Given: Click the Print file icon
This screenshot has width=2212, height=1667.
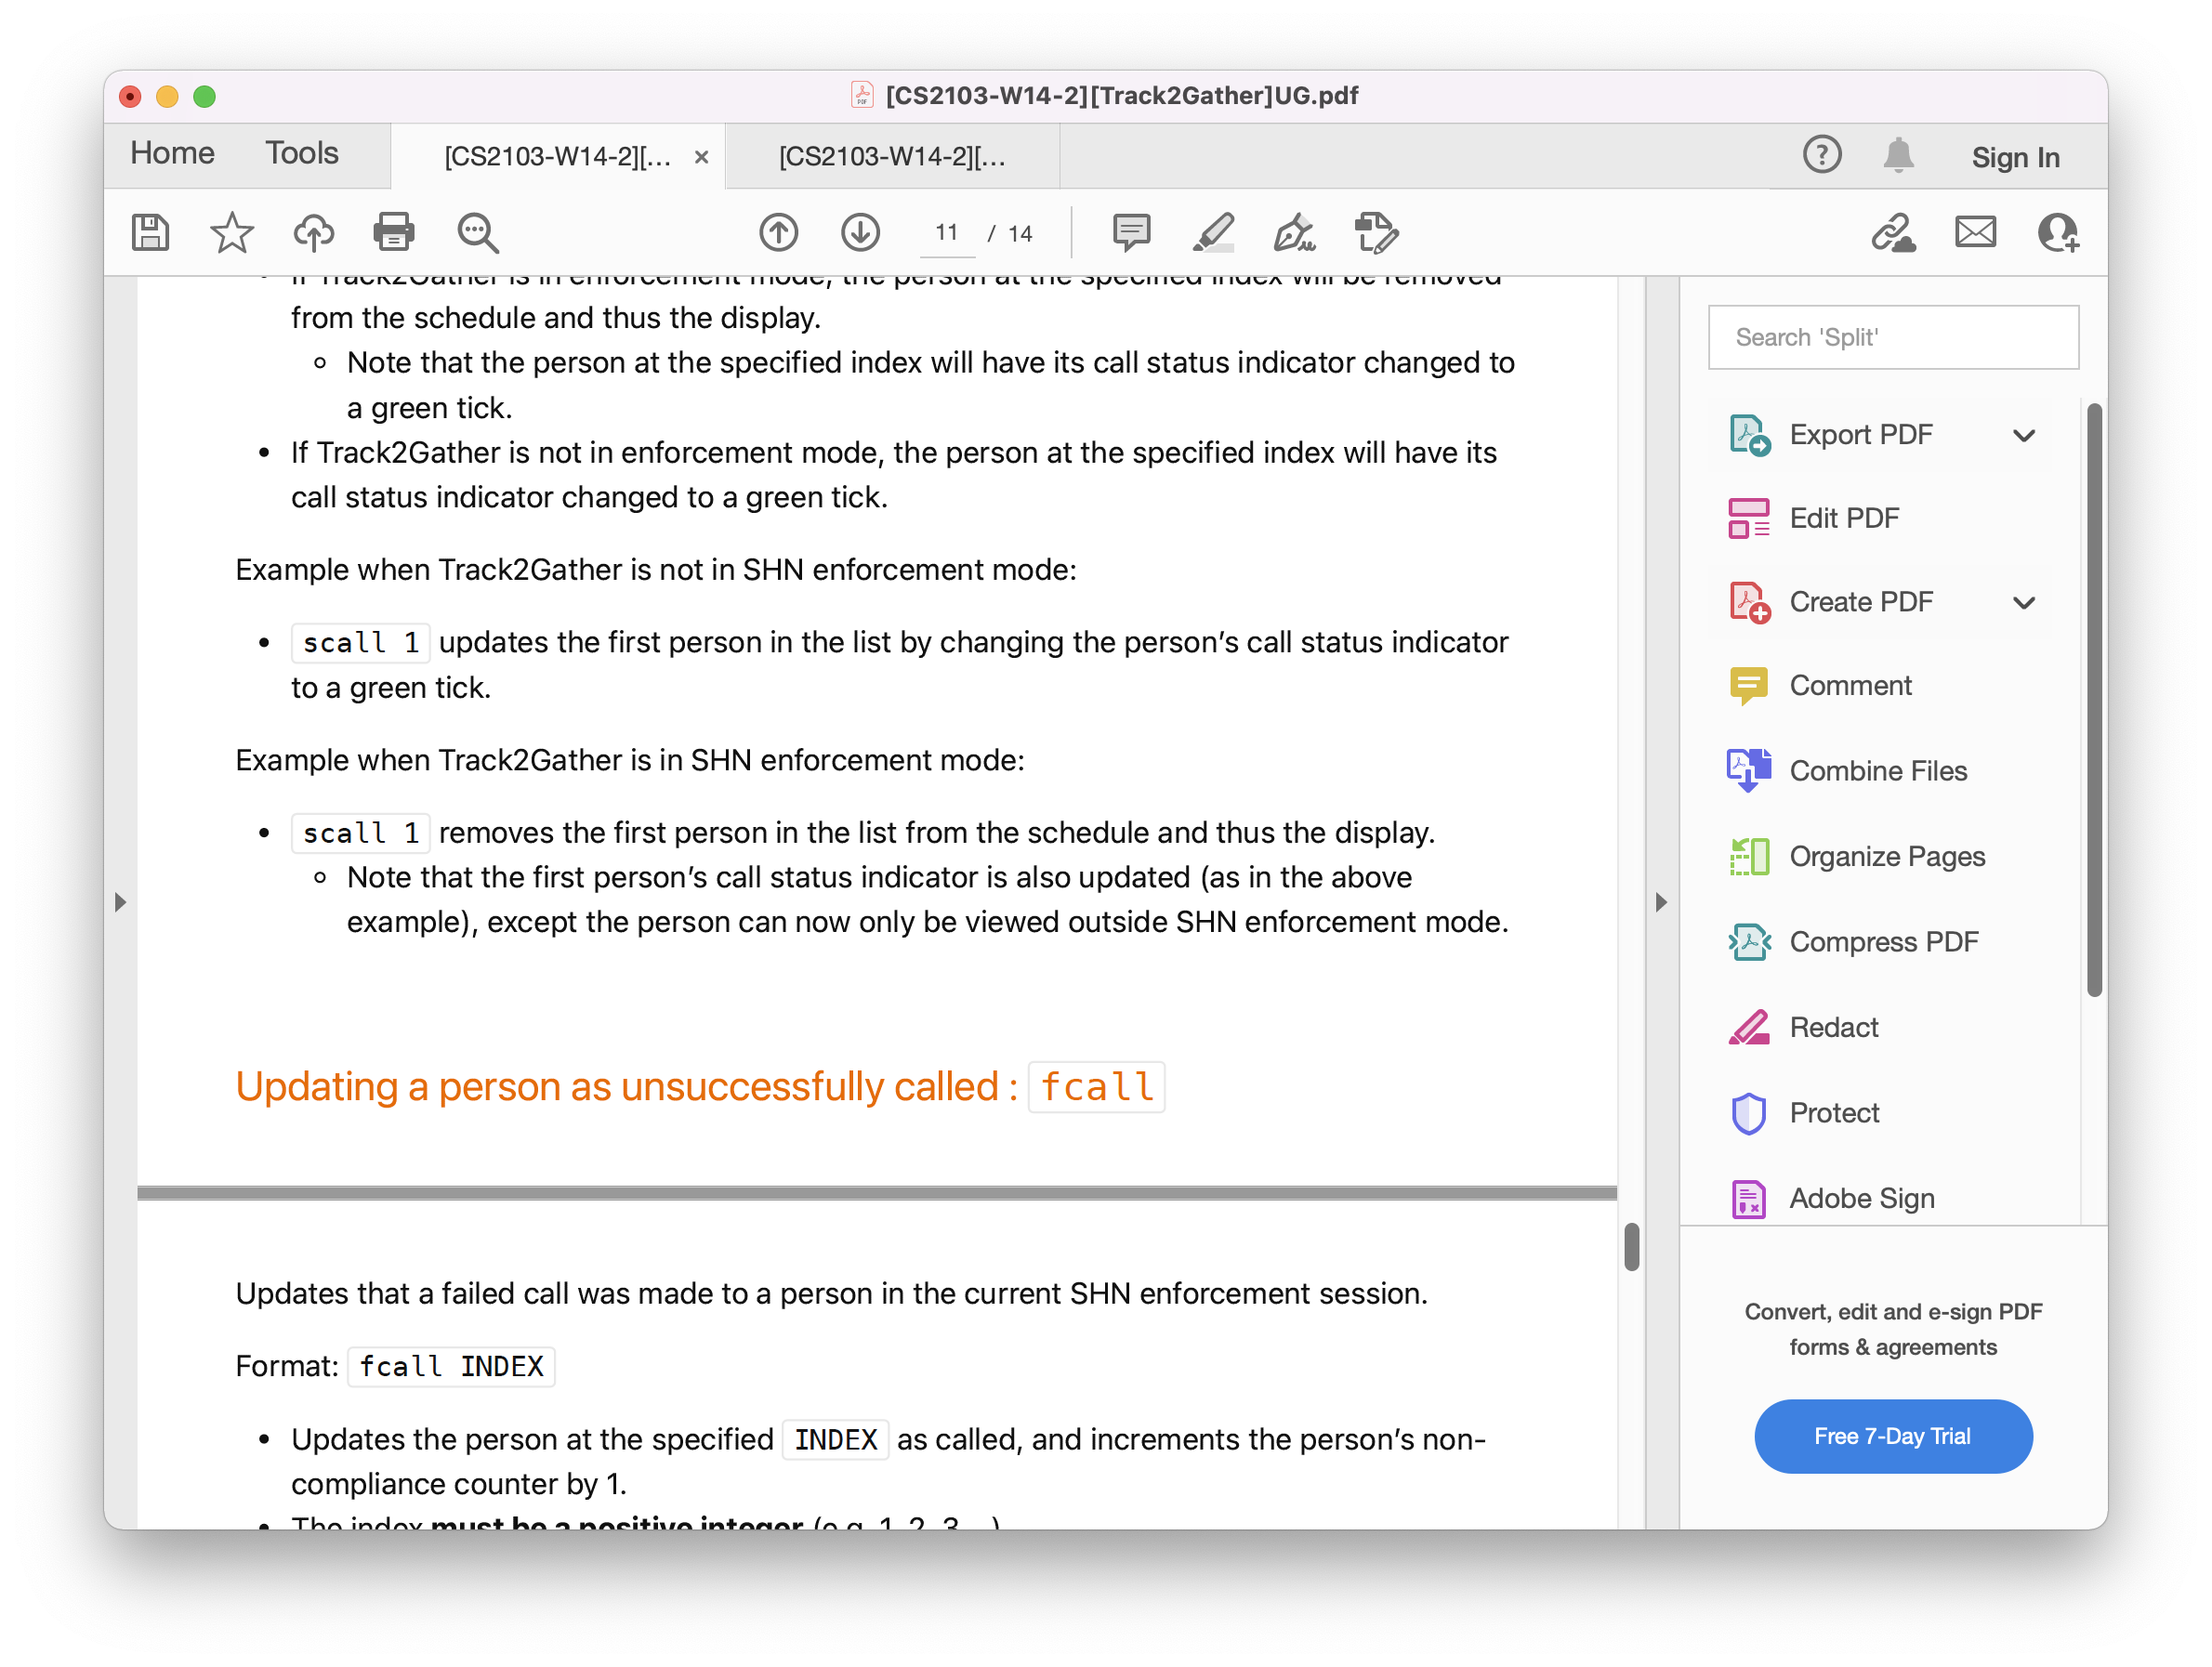Looking at the screenshot, I should click(393, 233).
